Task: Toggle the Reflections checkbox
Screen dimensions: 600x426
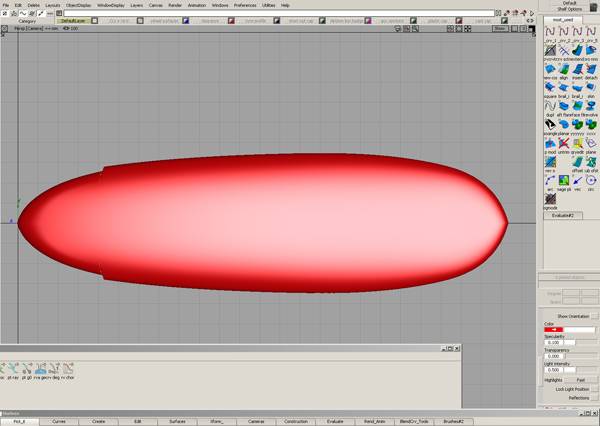Action: click(593, 397)
